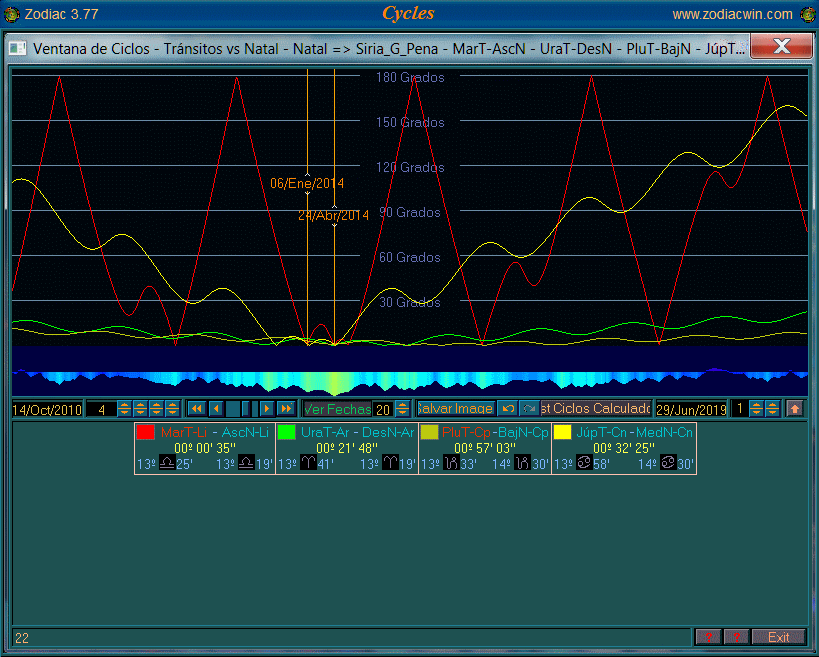This screenshot has height=657, width=819.
Task: Select the MarT-Li - AscN-Li legend label
Action: point(215,432)
